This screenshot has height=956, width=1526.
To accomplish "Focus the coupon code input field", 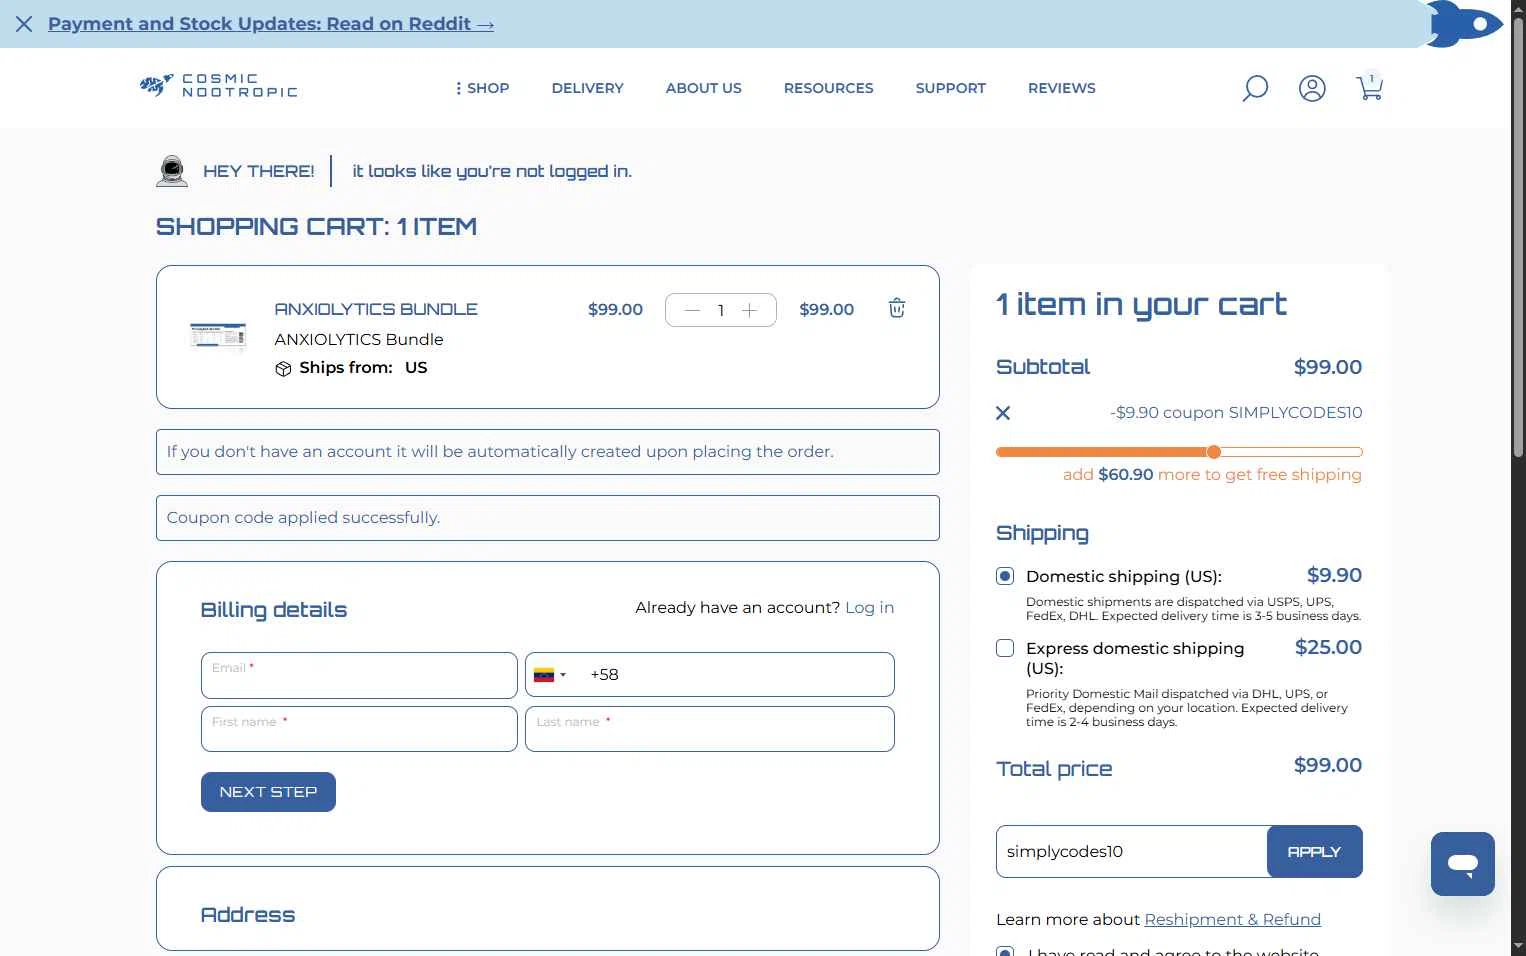I will click(x=1131, y=852).
